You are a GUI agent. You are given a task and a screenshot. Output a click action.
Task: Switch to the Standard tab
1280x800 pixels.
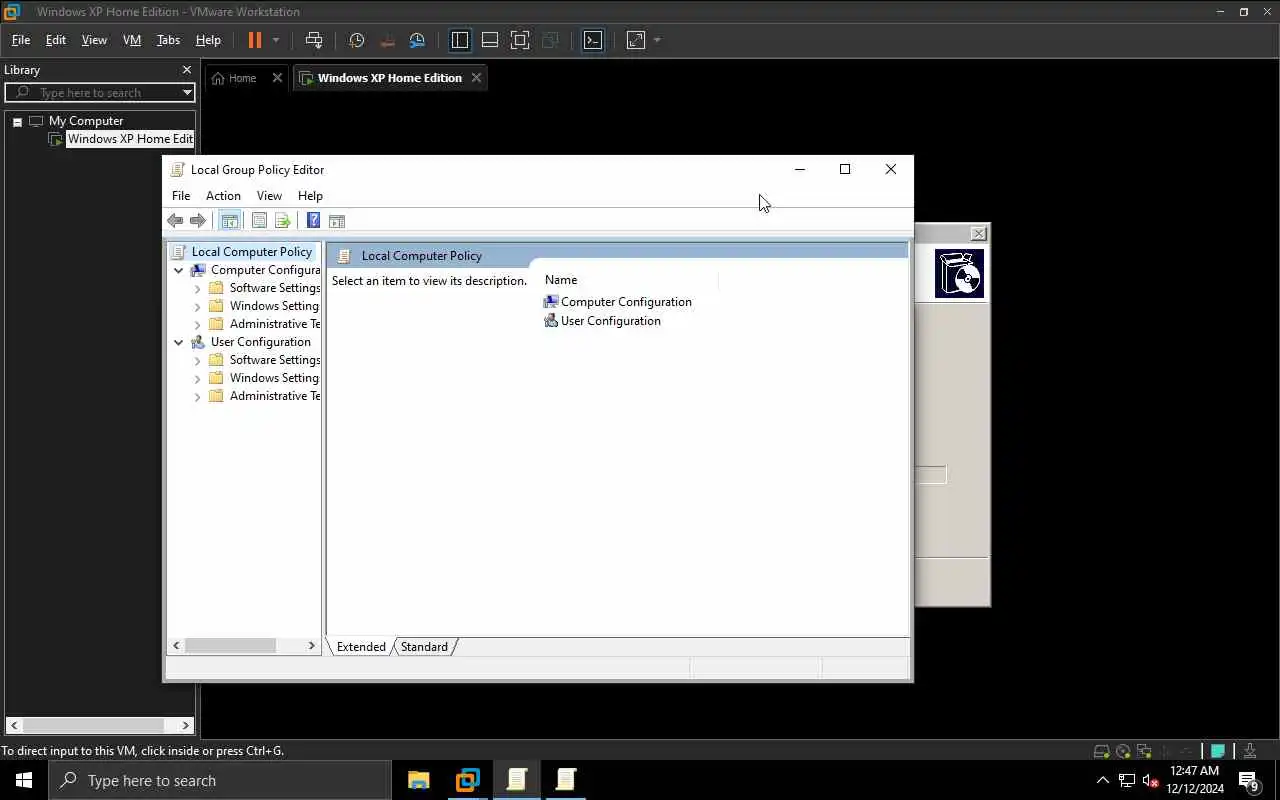click(424, 647)
